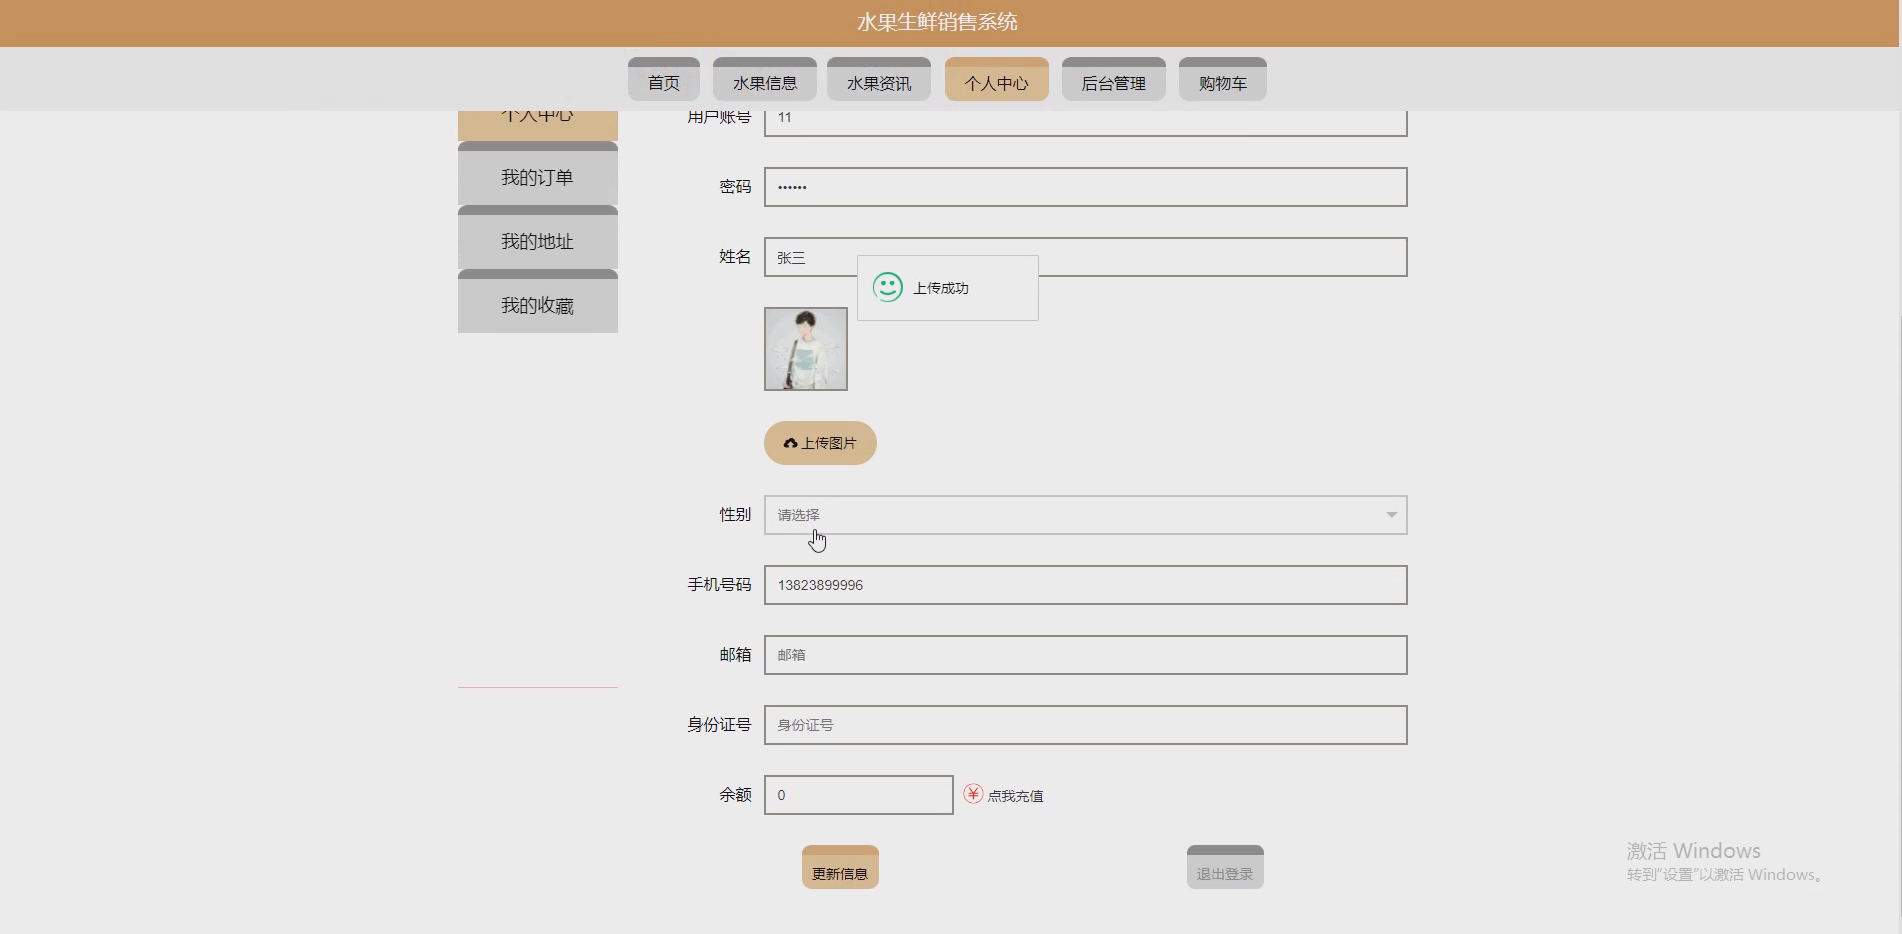Click the 上传图片 upload button

tap(819, 442)
